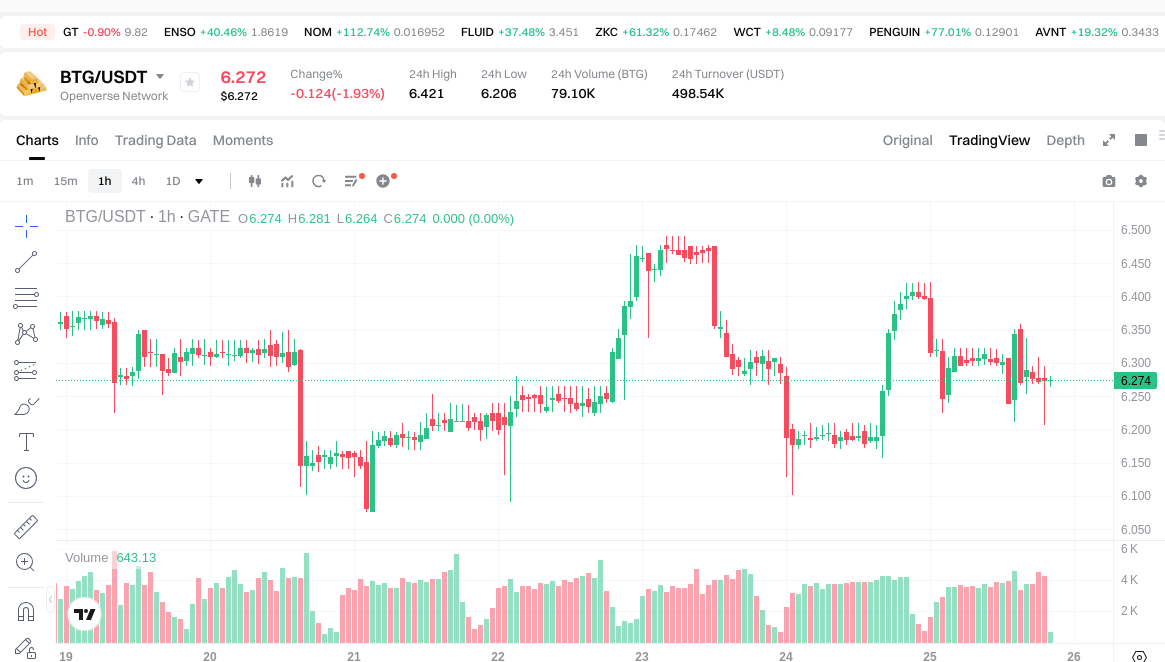Screen dimensions: 1165x662
Task: Select the trend line drawing tool
Action: pyautogui.click(x=26, y=262)
